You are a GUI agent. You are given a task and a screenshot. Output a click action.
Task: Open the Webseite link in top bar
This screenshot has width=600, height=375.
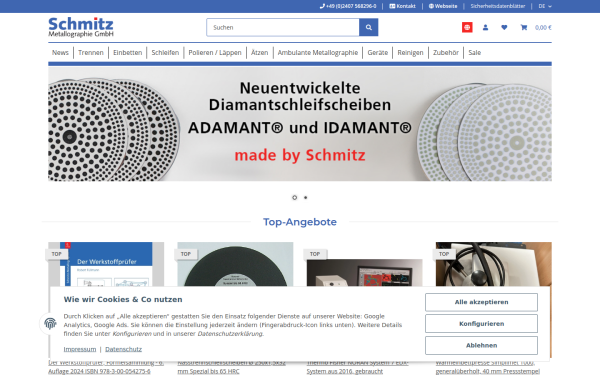coord(443,6)
